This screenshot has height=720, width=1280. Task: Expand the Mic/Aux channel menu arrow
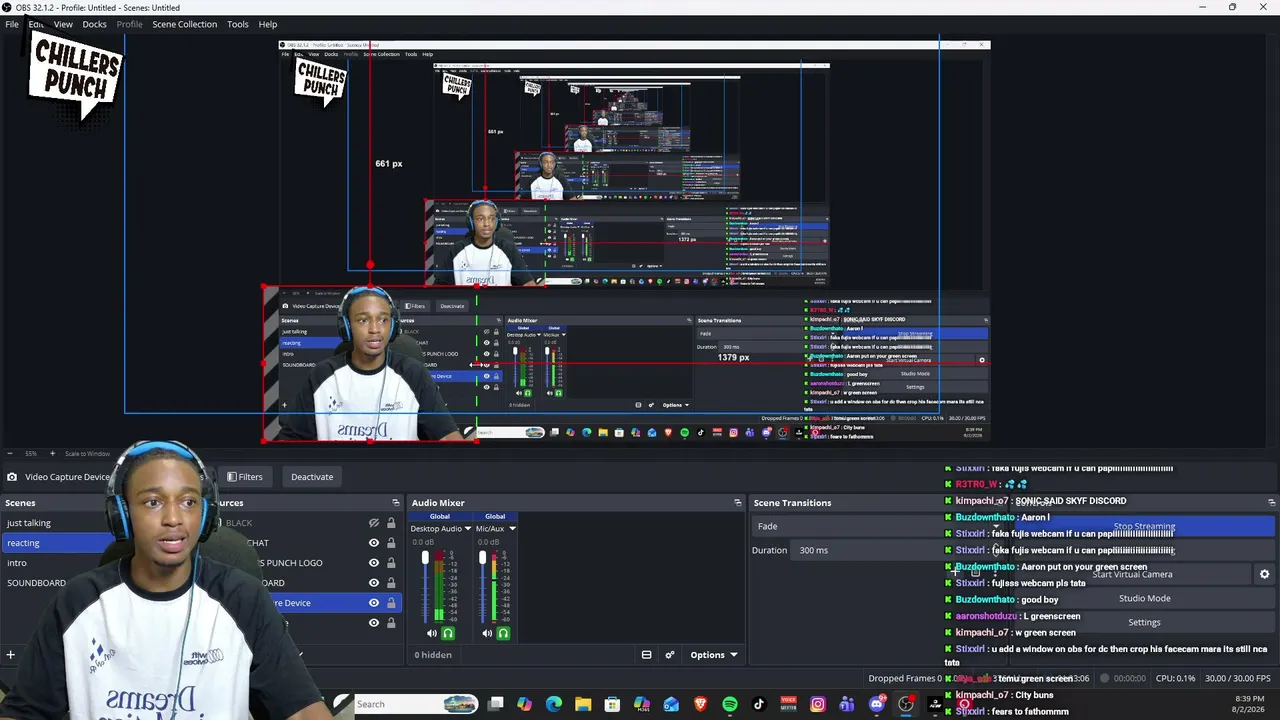512,529
